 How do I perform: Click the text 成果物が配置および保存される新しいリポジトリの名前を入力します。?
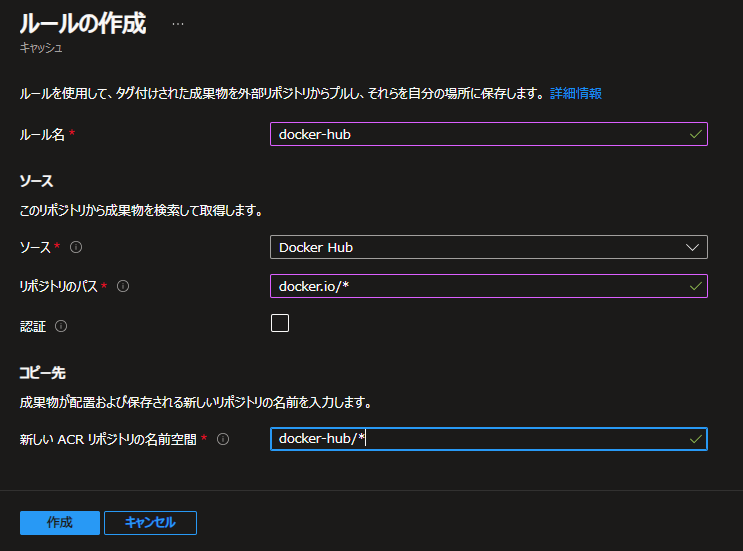pos(196,403)
